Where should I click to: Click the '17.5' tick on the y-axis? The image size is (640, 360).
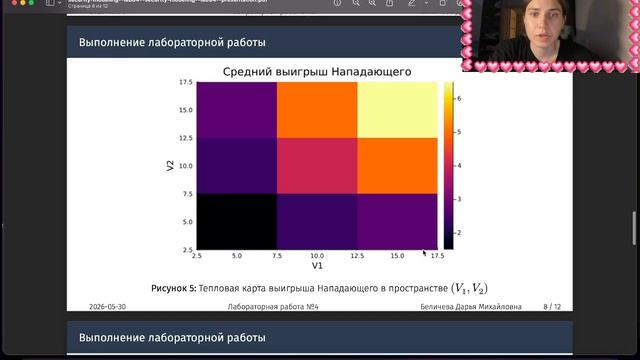tap(186, 82)
